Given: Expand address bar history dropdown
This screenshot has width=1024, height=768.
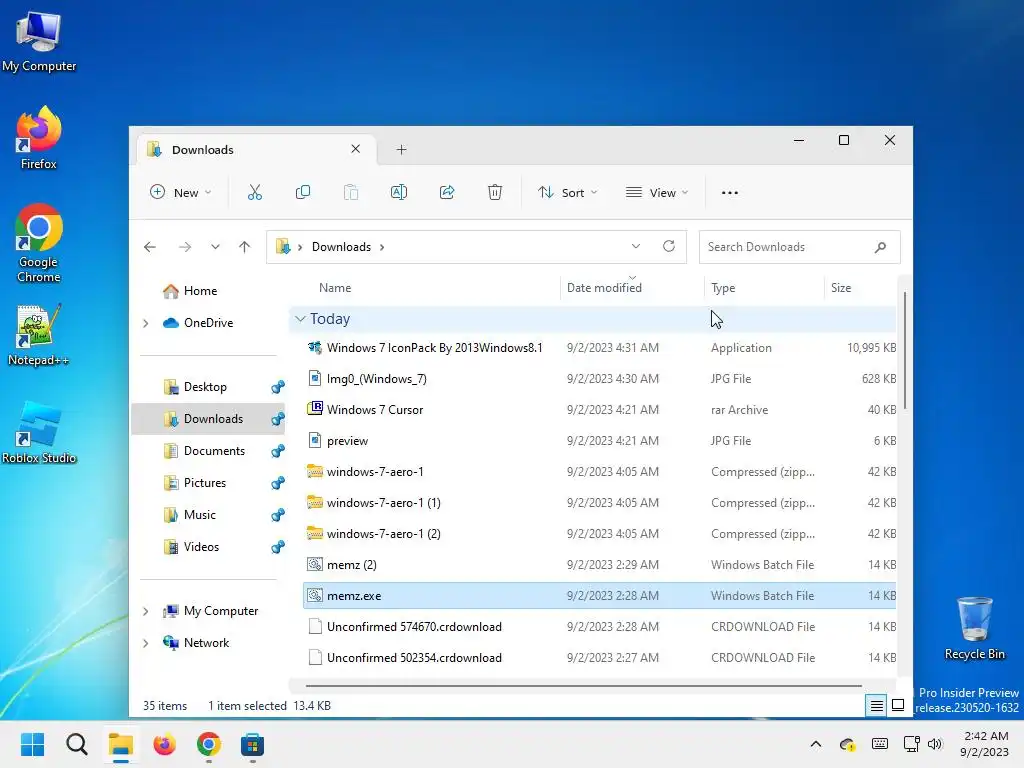Looking at the screenshot, I should [x=635, y=246].
